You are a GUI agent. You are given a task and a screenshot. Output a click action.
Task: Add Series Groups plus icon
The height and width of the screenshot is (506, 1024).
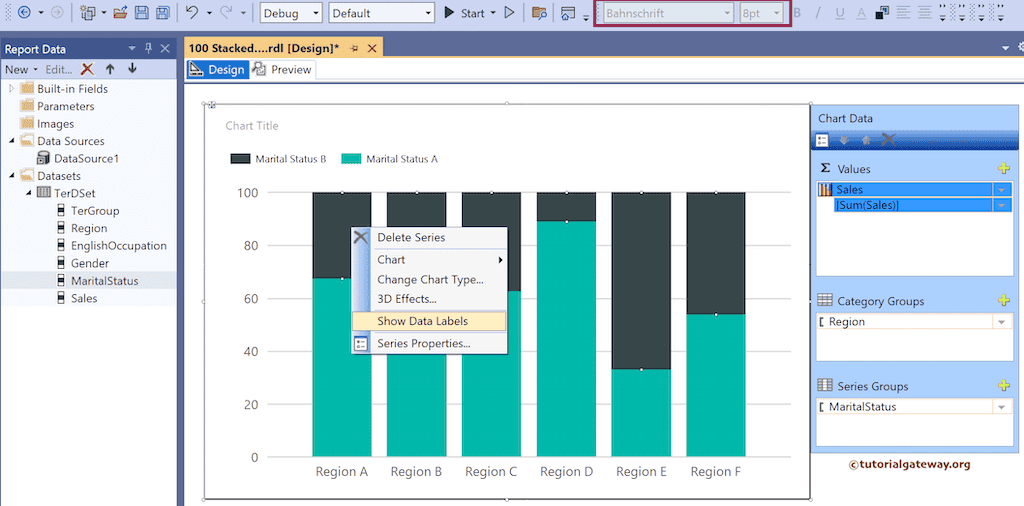tap(1004, 386)
